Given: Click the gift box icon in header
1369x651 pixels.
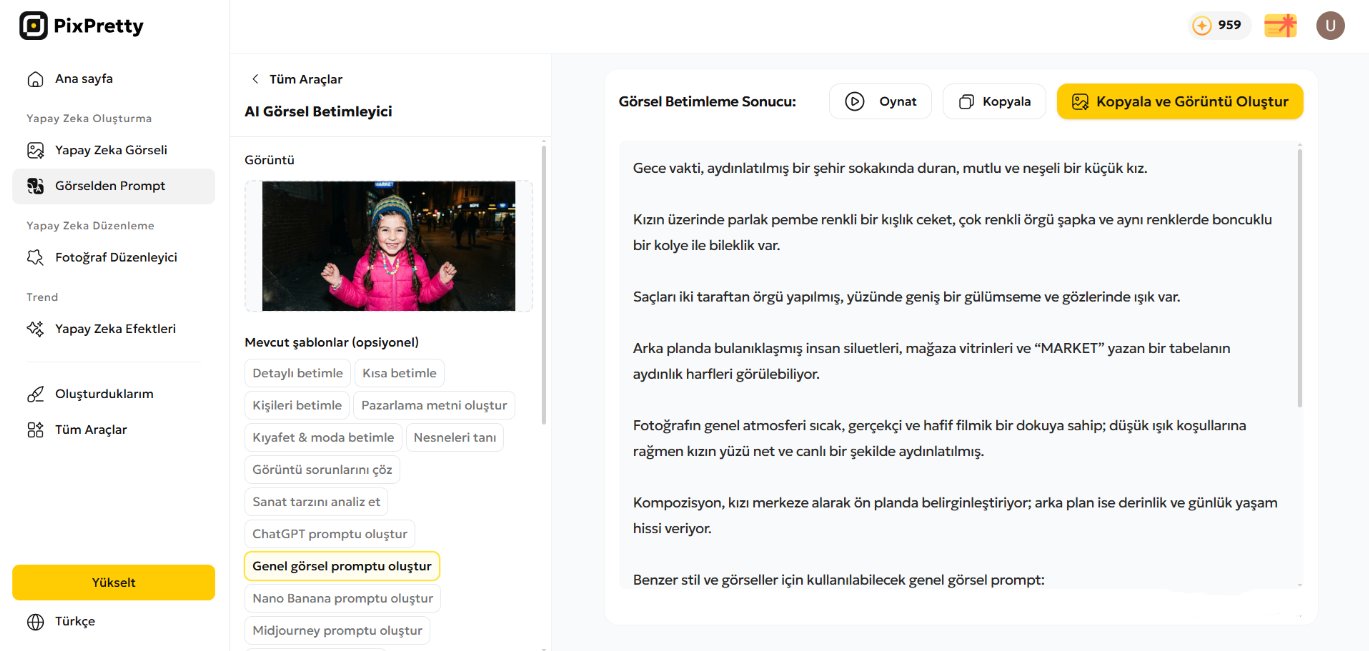Looking at the screenshot, I should (1279, 25).
